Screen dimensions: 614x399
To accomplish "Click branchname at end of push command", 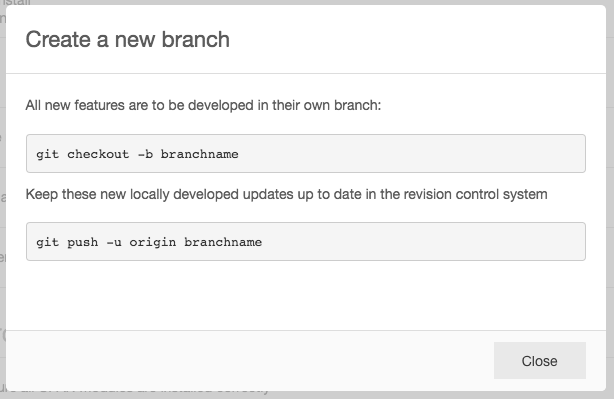I will 223,242.
